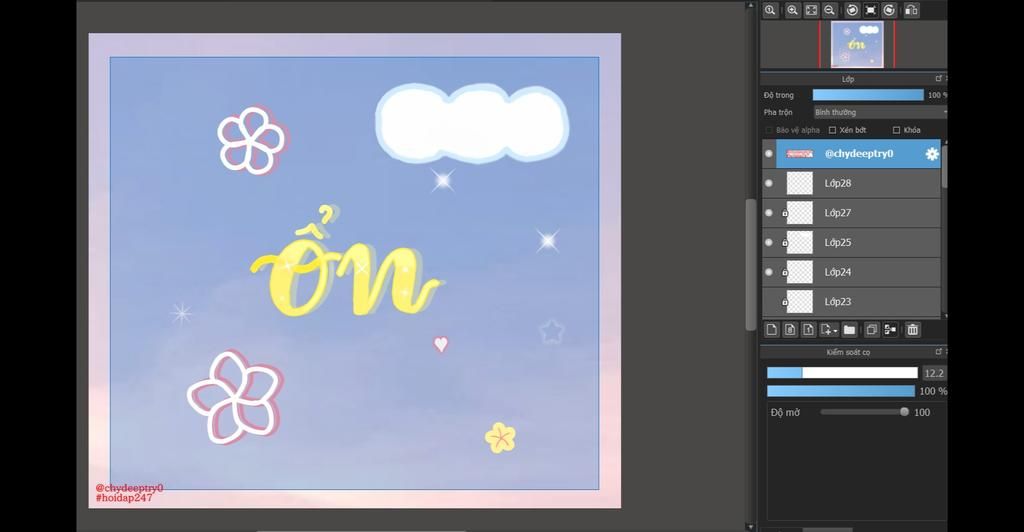Click scroll down arrow of canvas scrollbar
This screenshot has height=532, width=1024.
[x=750, y=527]
